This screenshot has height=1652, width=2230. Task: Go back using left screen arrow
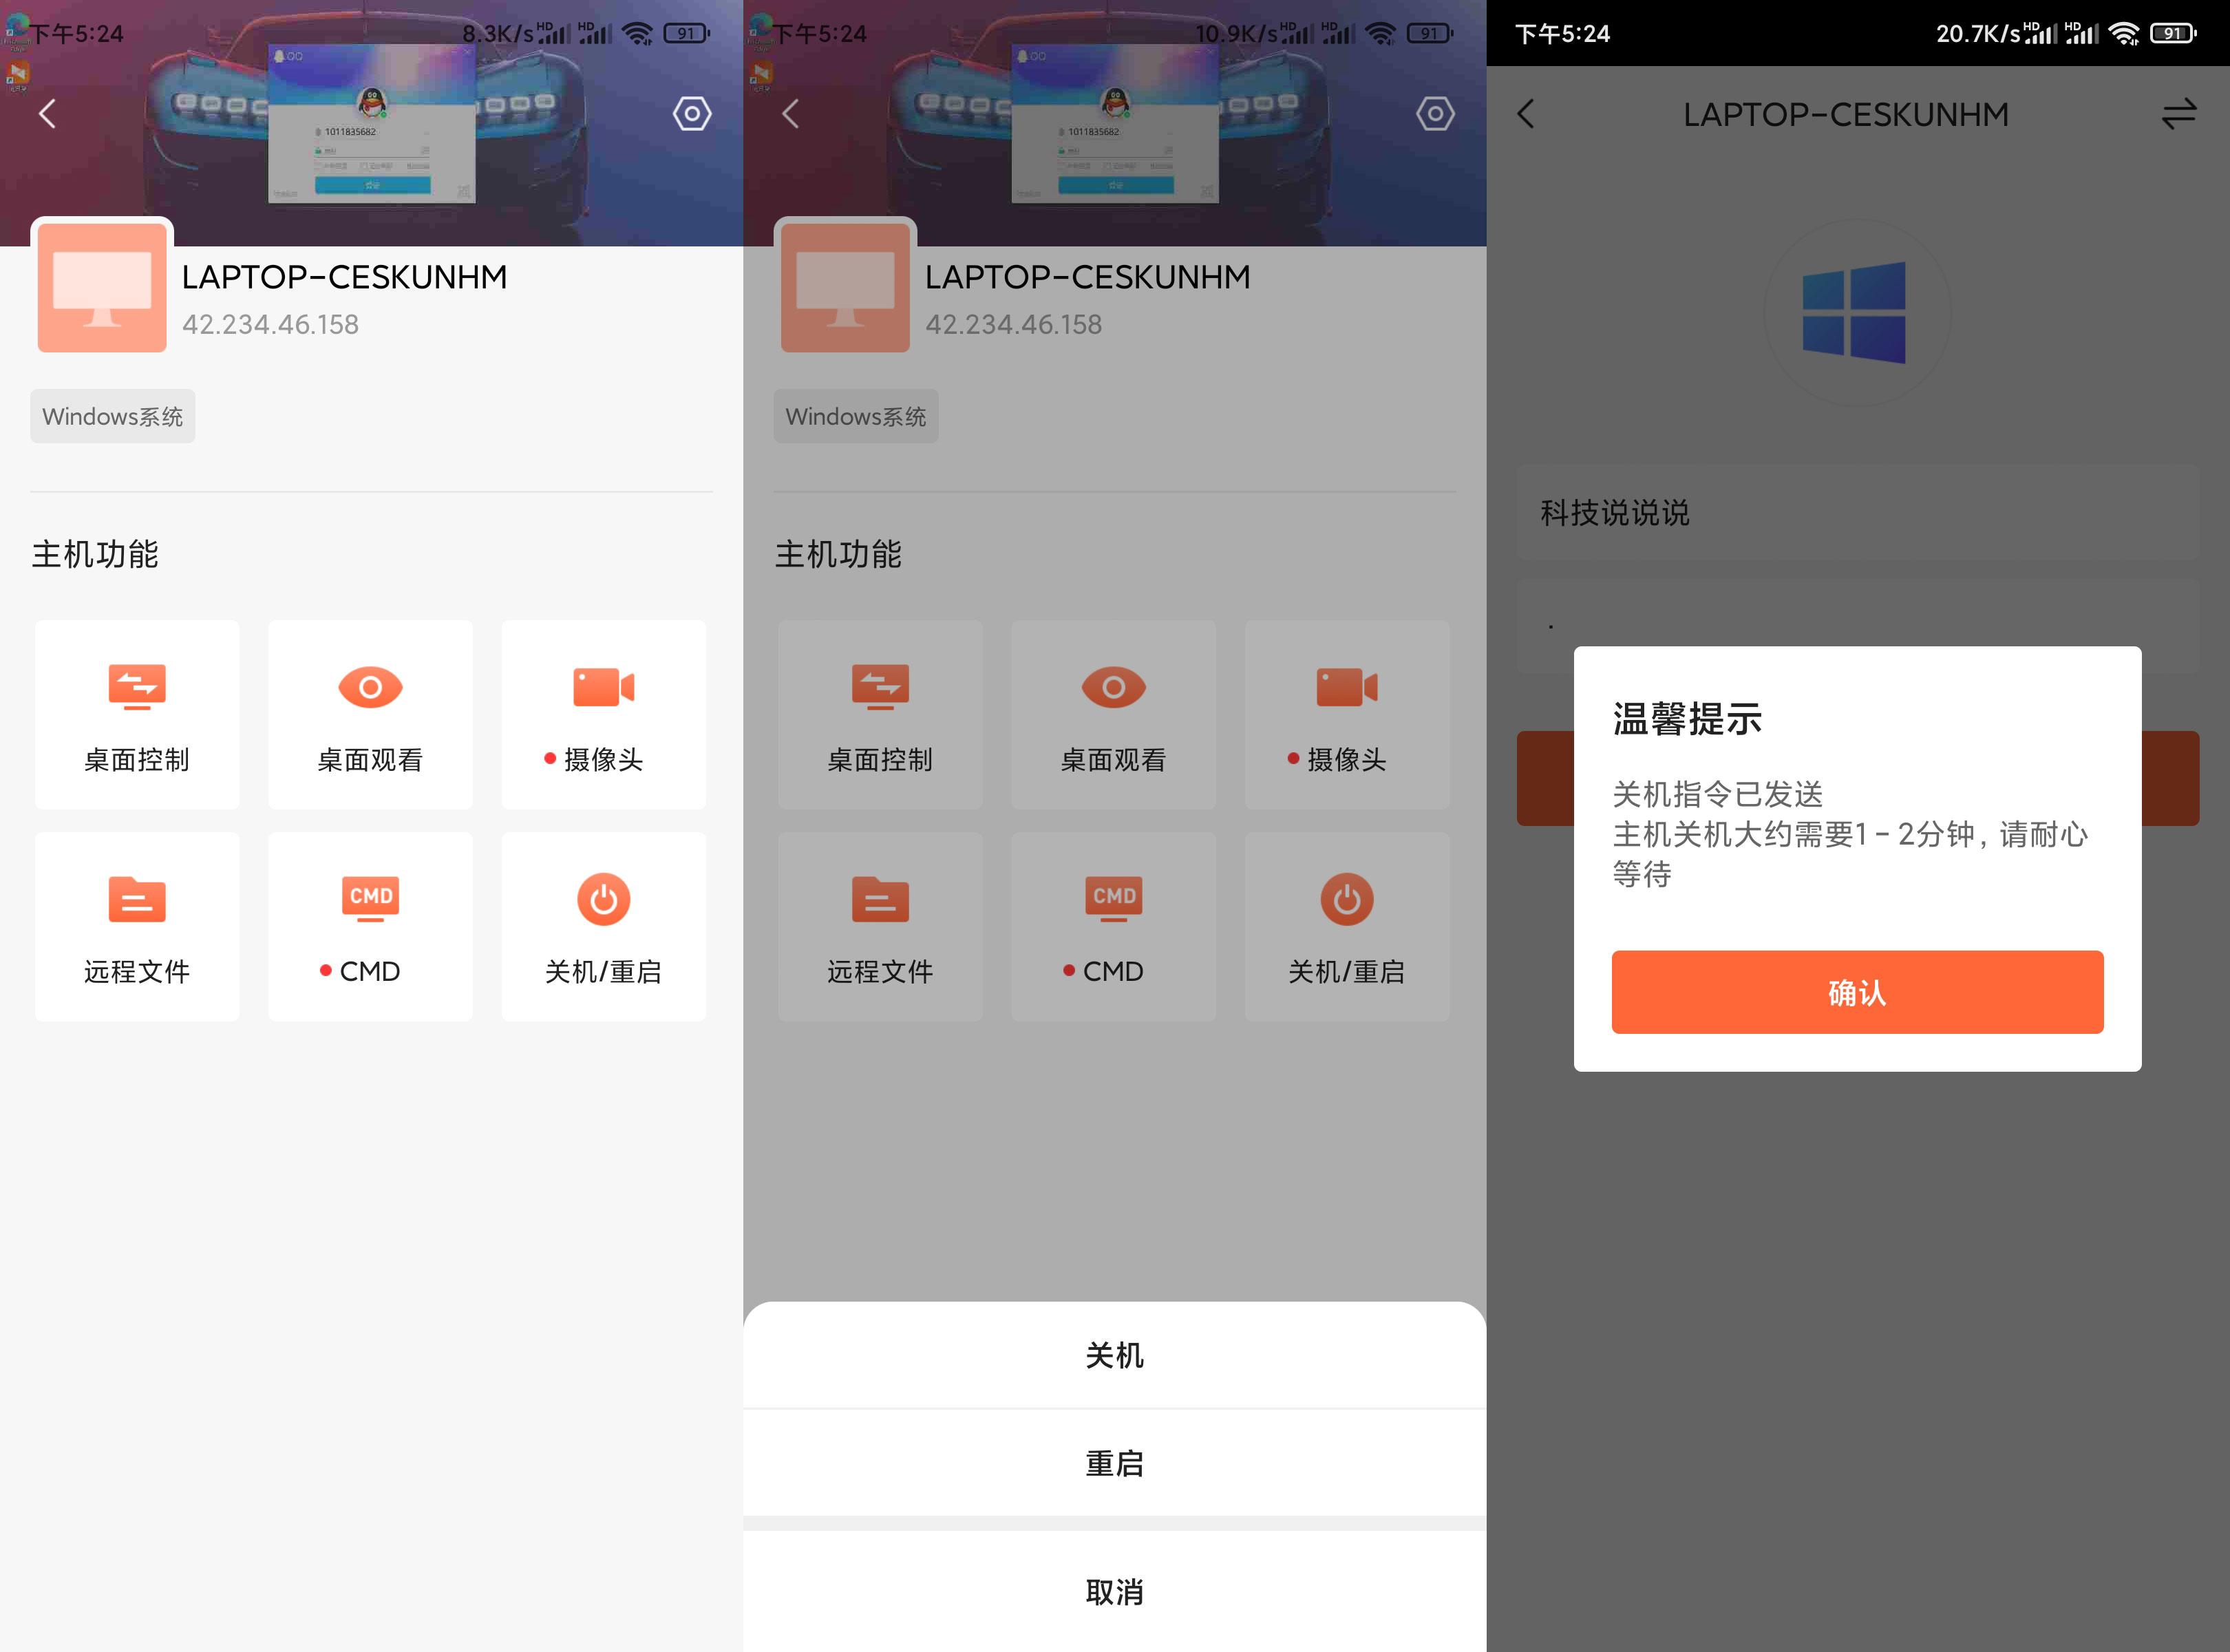[x=47, y=114]
